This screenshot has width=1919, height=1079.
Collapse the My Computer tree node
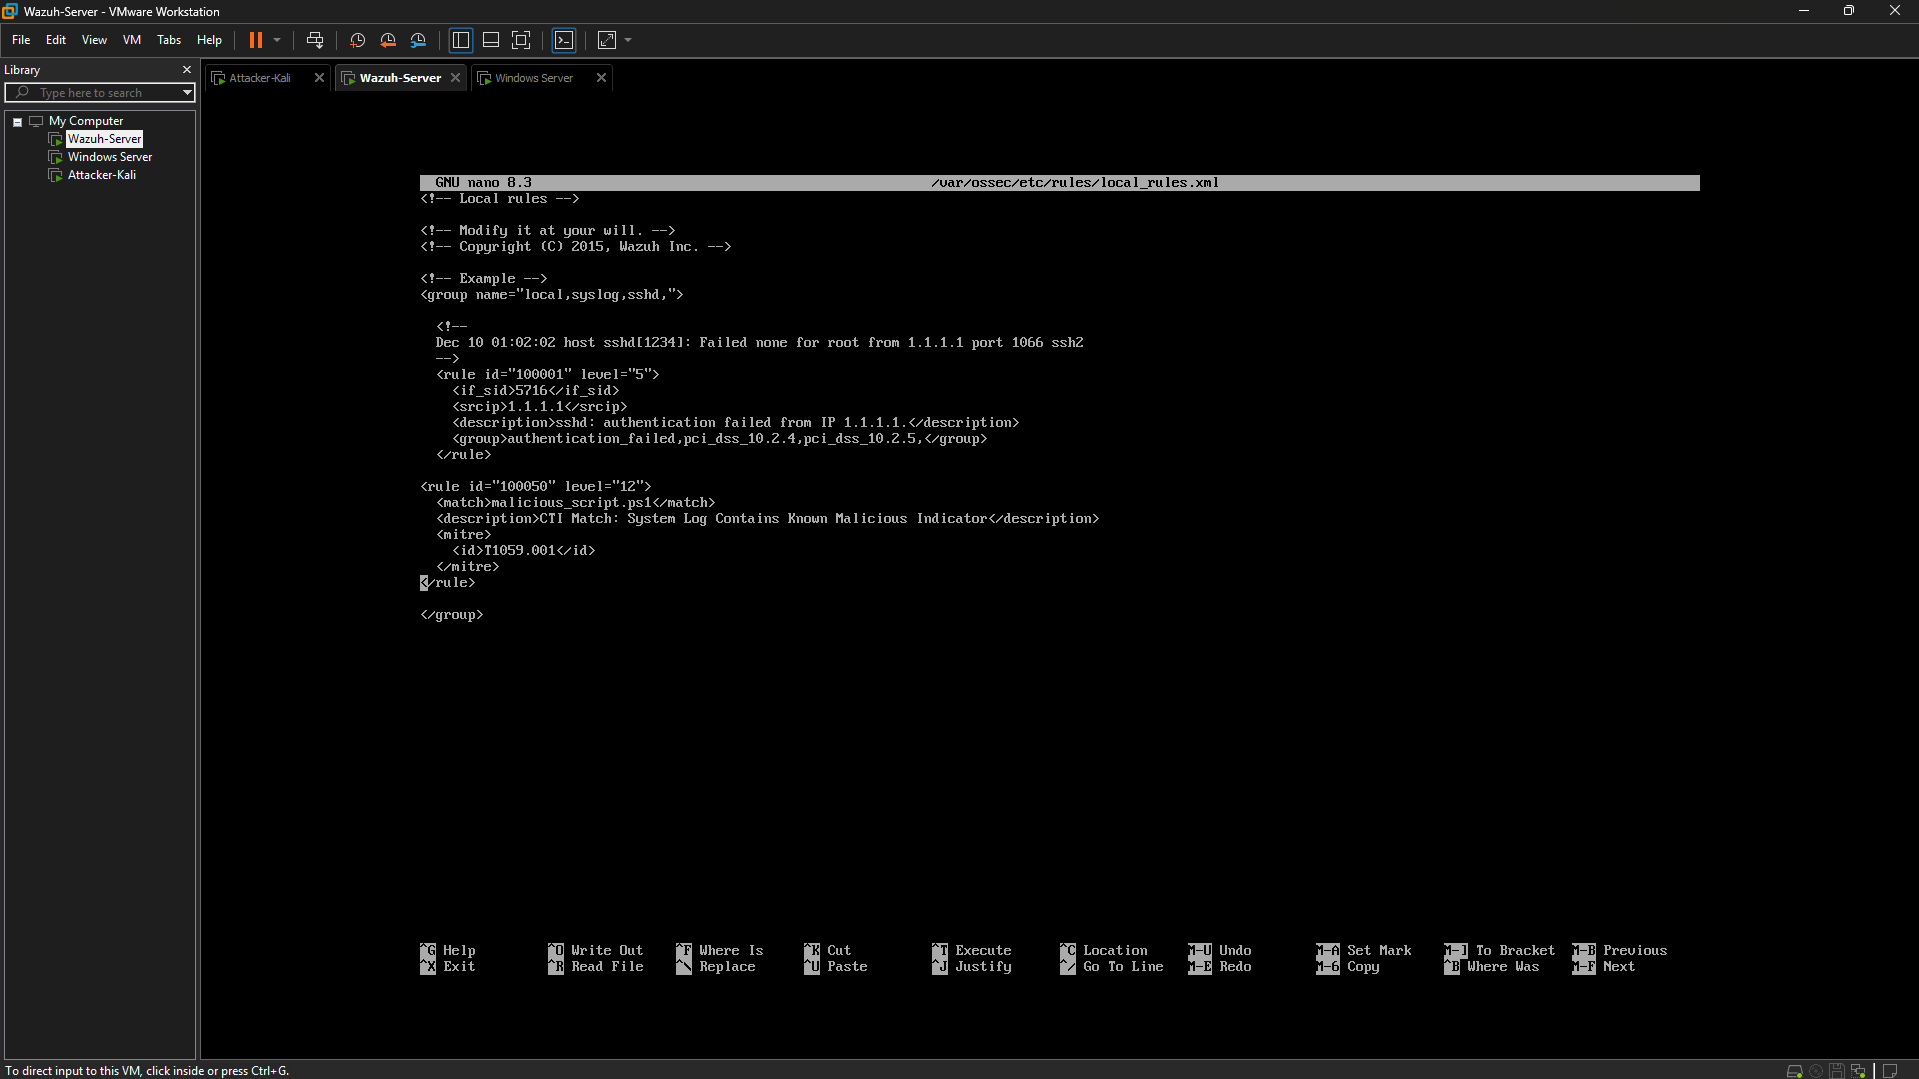coord(17,122)
